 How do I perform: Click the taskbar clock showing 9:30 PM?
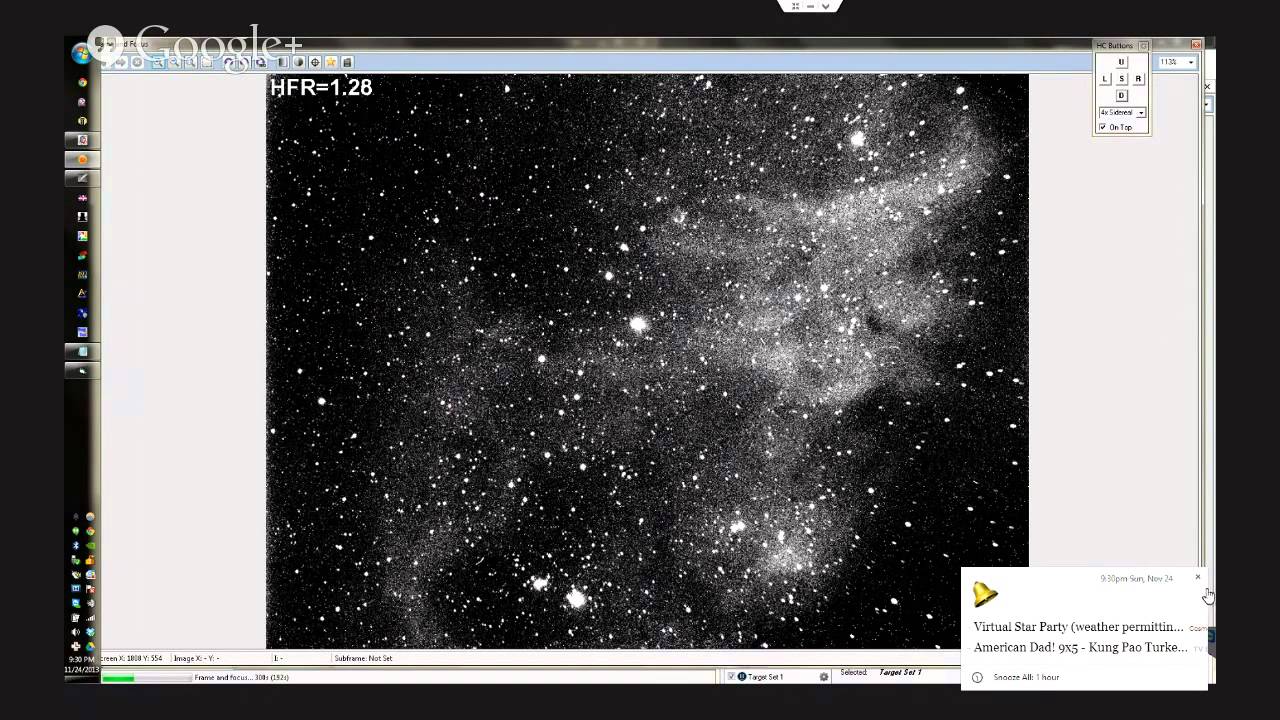[x=80, y=659]
